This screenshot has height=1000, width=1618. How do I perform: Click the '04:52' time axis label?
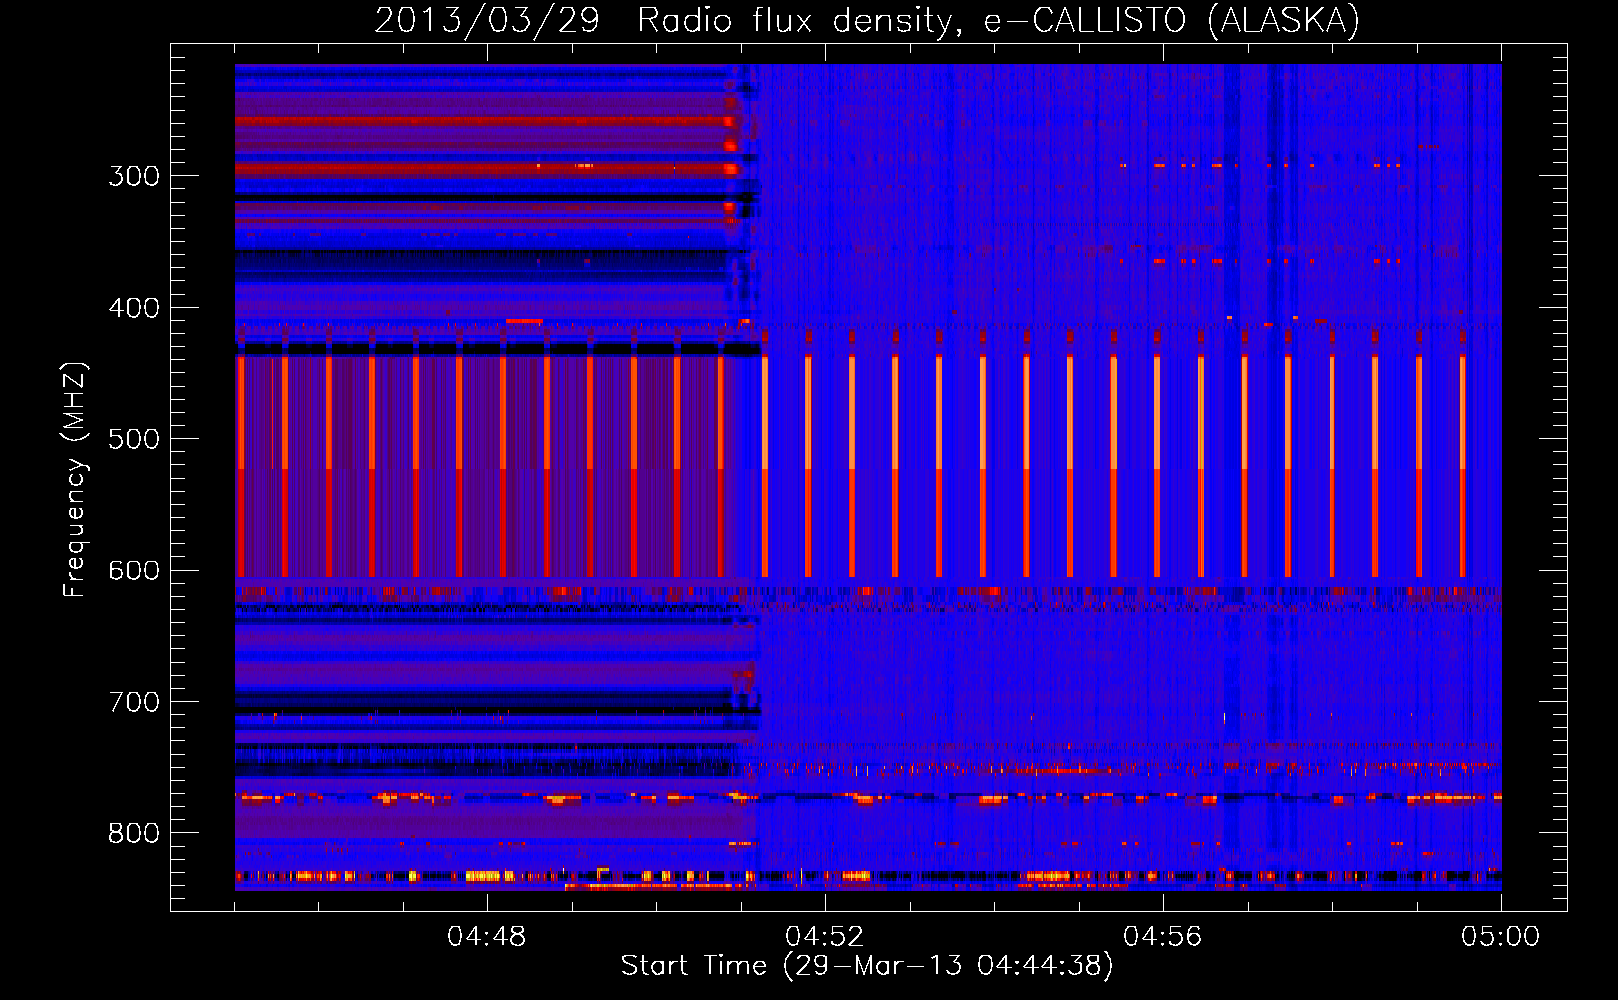tap(825, 937)
